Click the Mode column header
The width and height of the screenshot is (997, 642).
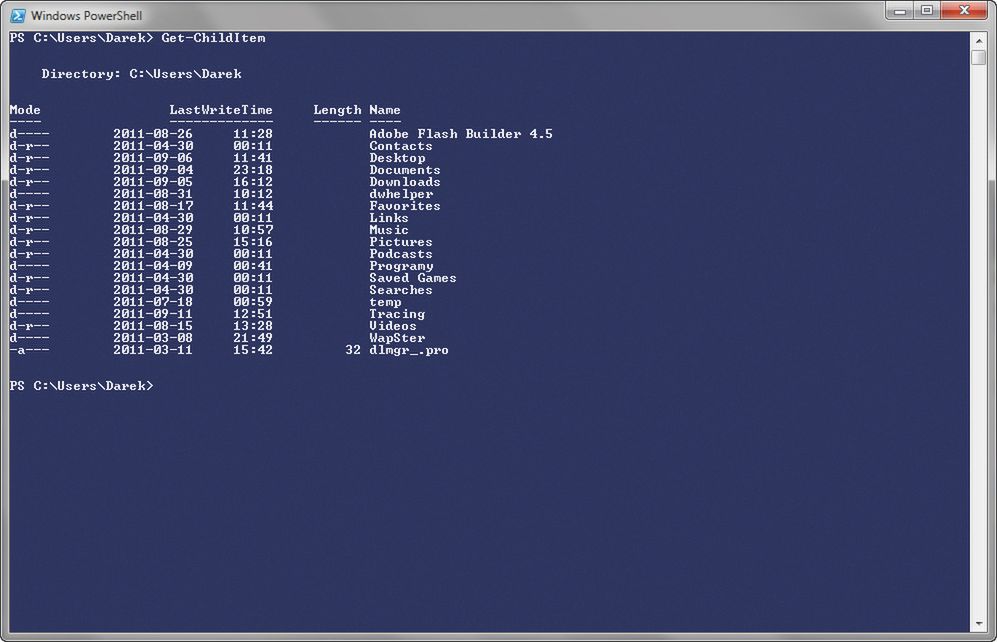pyautogui.click(x=25, y=110)
